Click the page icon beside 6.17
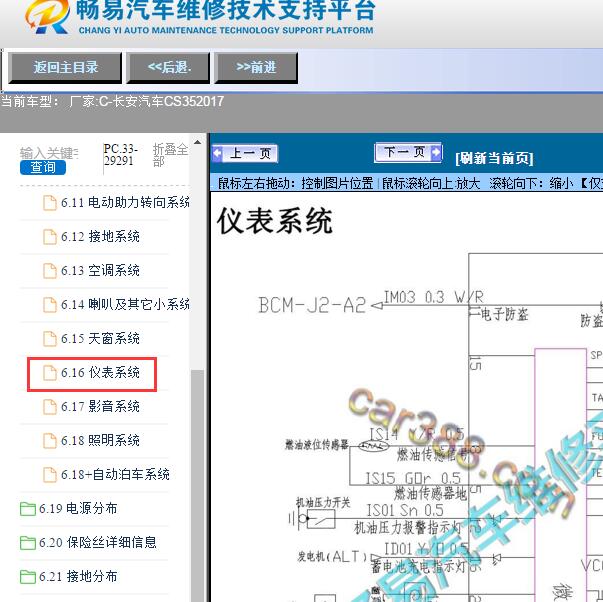603x602 pixels. pyautogui.click(x=50, y=407)
